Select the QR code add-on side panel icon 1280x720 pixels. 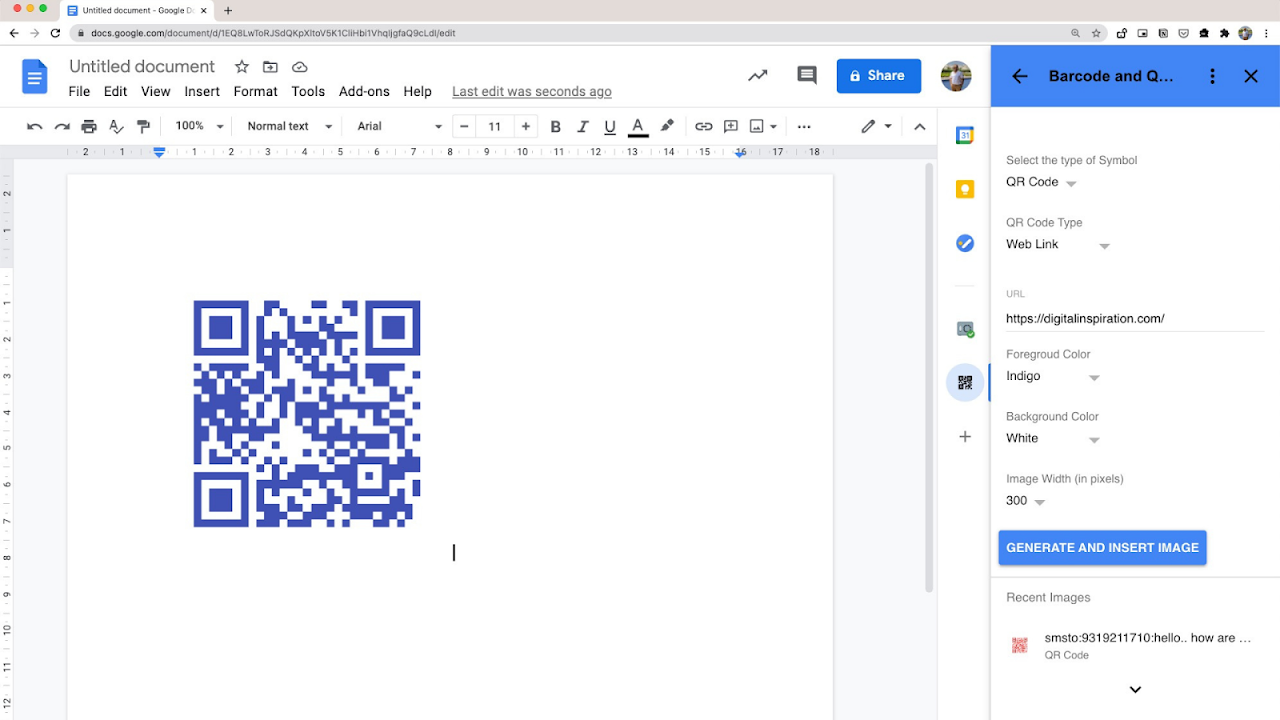point(965,382)
